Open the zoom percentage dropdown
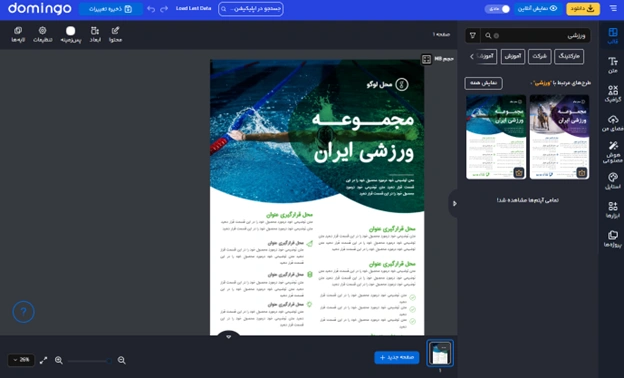This screenshot has height=378, width=624. click(21, 360)
